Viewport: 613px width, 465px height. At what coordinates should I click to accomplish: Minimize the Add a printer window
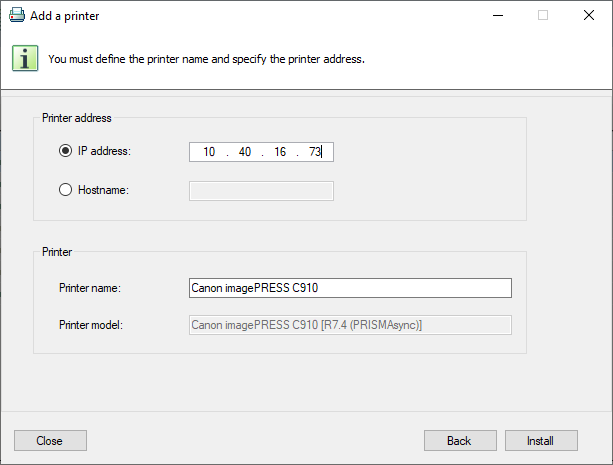pyautogui.click(x=497, y=16)
